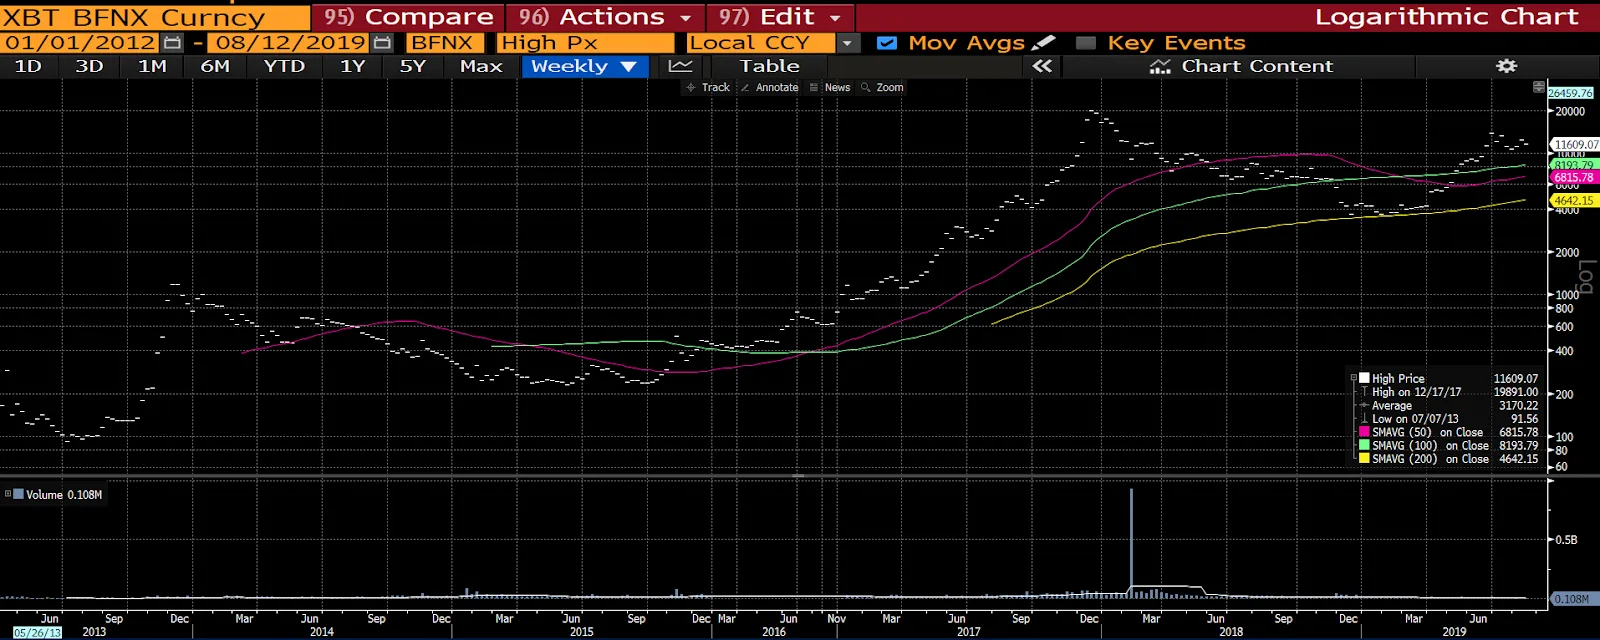Toggle the Key Events checkbox
Screen dimensions: 1600x640
click(1086, 43)
